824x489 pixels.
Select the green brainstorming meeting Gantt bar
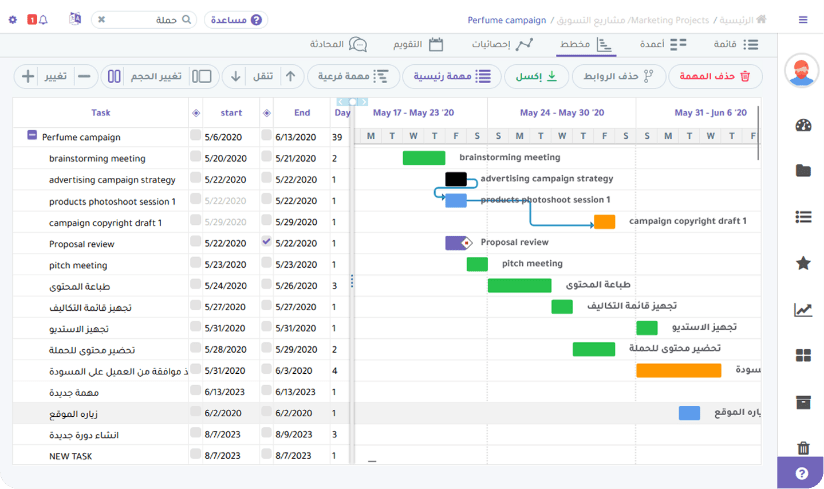424,158
